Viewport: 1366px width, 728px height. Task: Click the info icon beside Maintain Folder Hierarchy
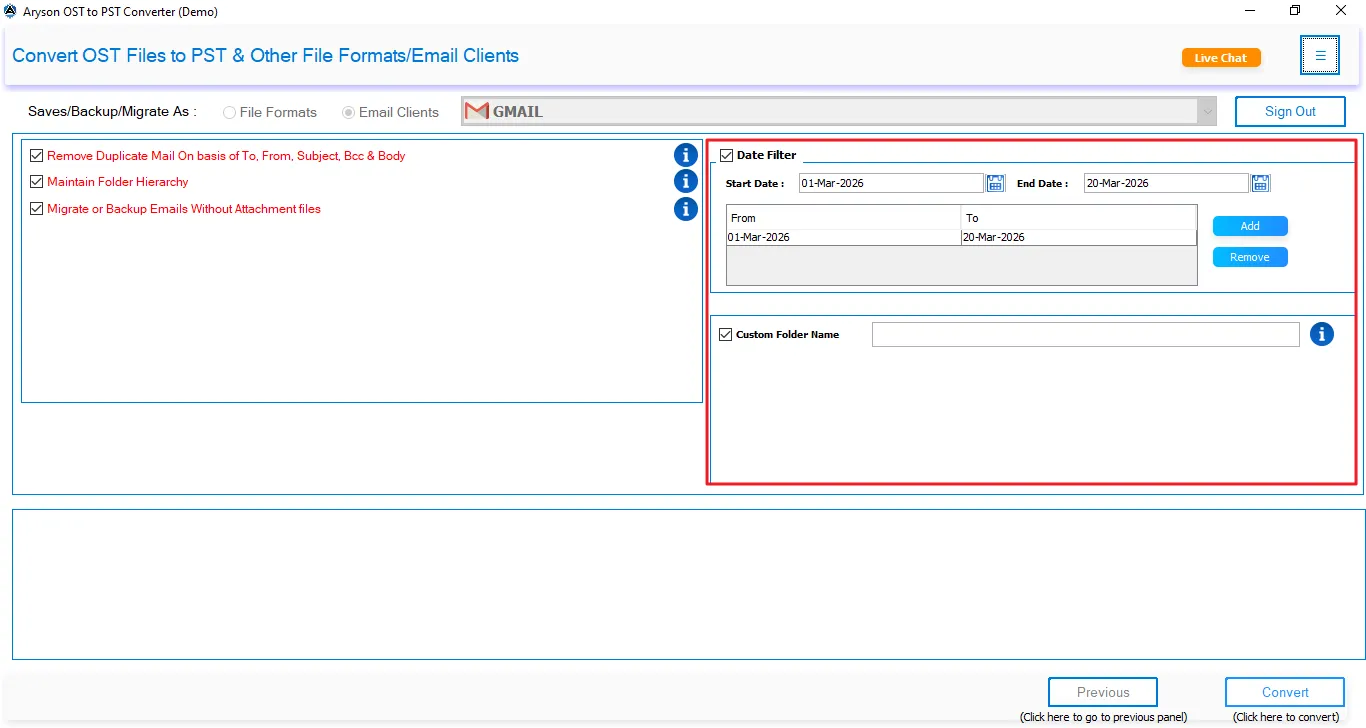[685, 181]
